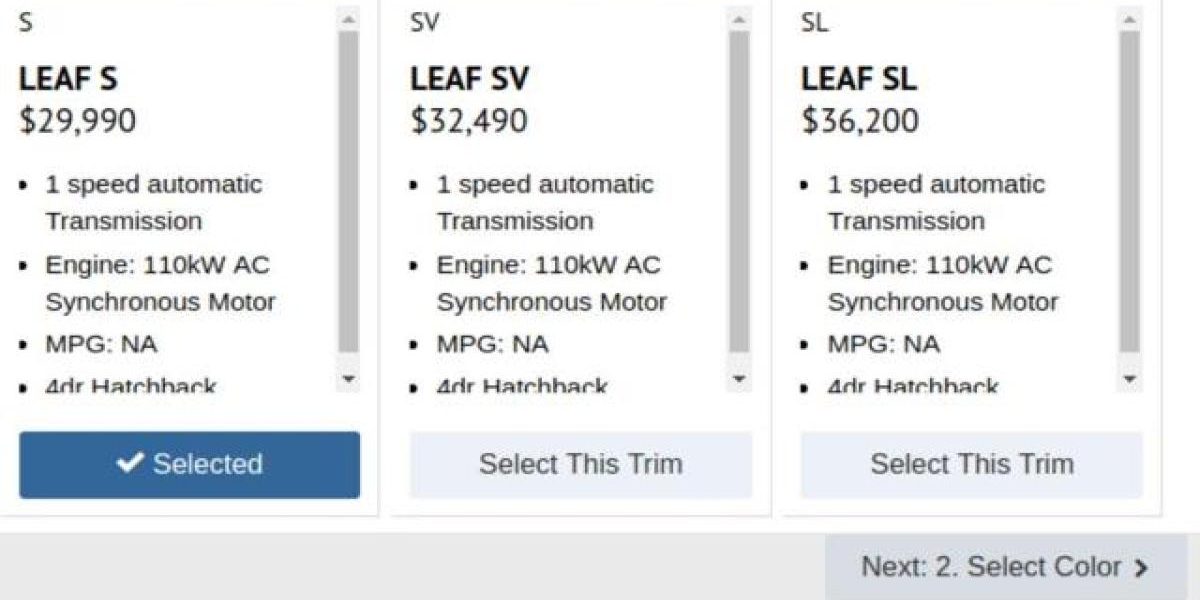Click the LEAF SV trim heading
The height and width of the screenshot is (600, 1200).
(x=469, y=79)
